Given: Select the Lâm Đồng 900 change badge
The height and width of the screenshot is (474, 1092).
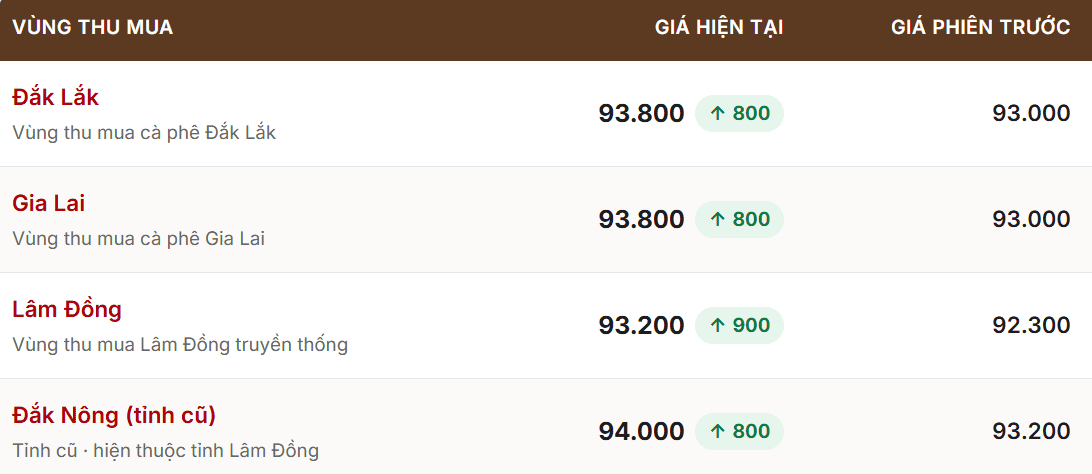Looking at the screenshot, I should (740, 325).
